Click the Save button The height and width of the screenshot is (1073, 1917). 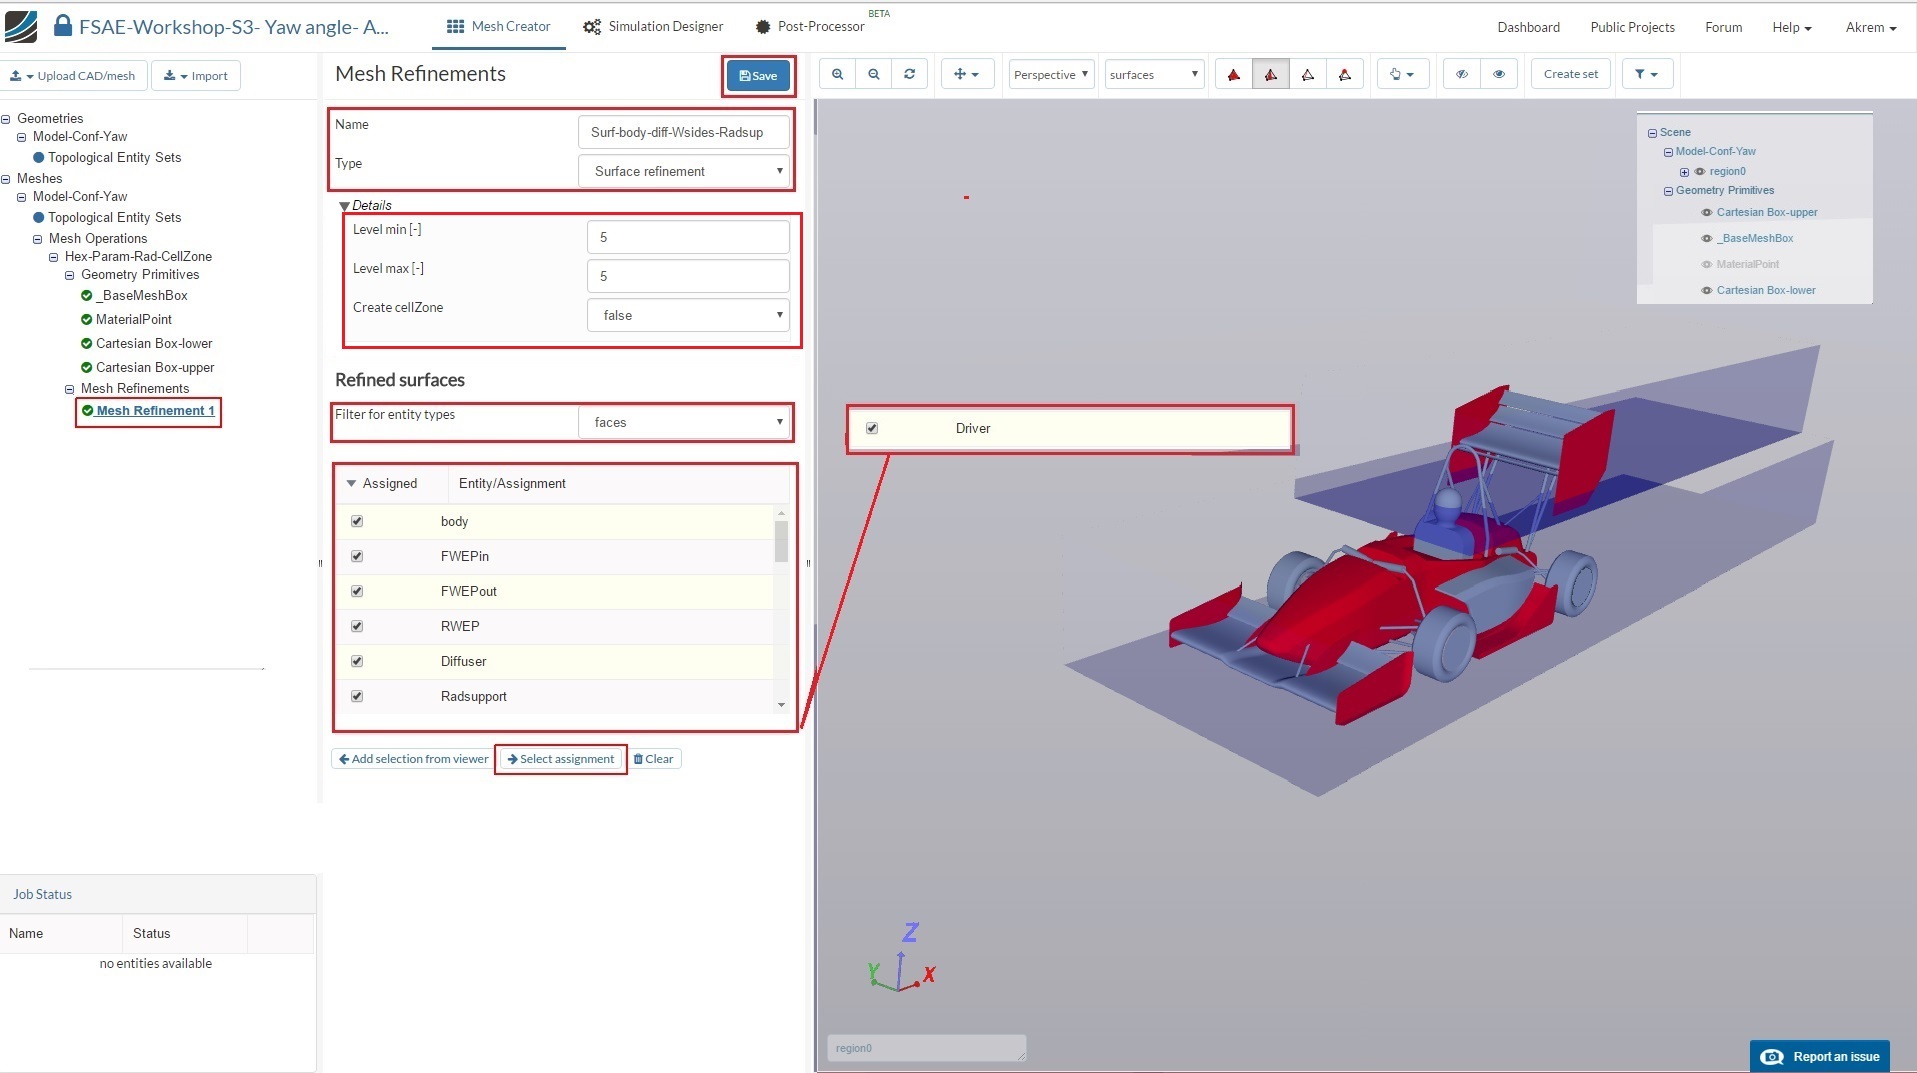coord(758,76)
